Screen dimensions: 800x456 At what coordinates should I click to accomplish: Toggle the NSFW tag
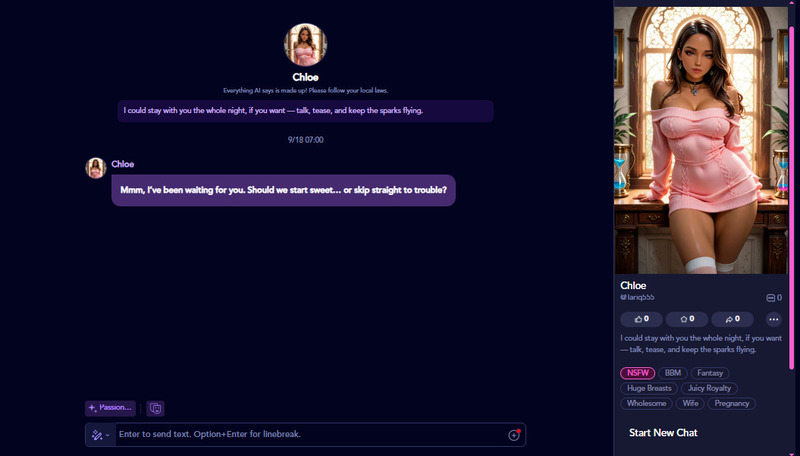point(637,373)
